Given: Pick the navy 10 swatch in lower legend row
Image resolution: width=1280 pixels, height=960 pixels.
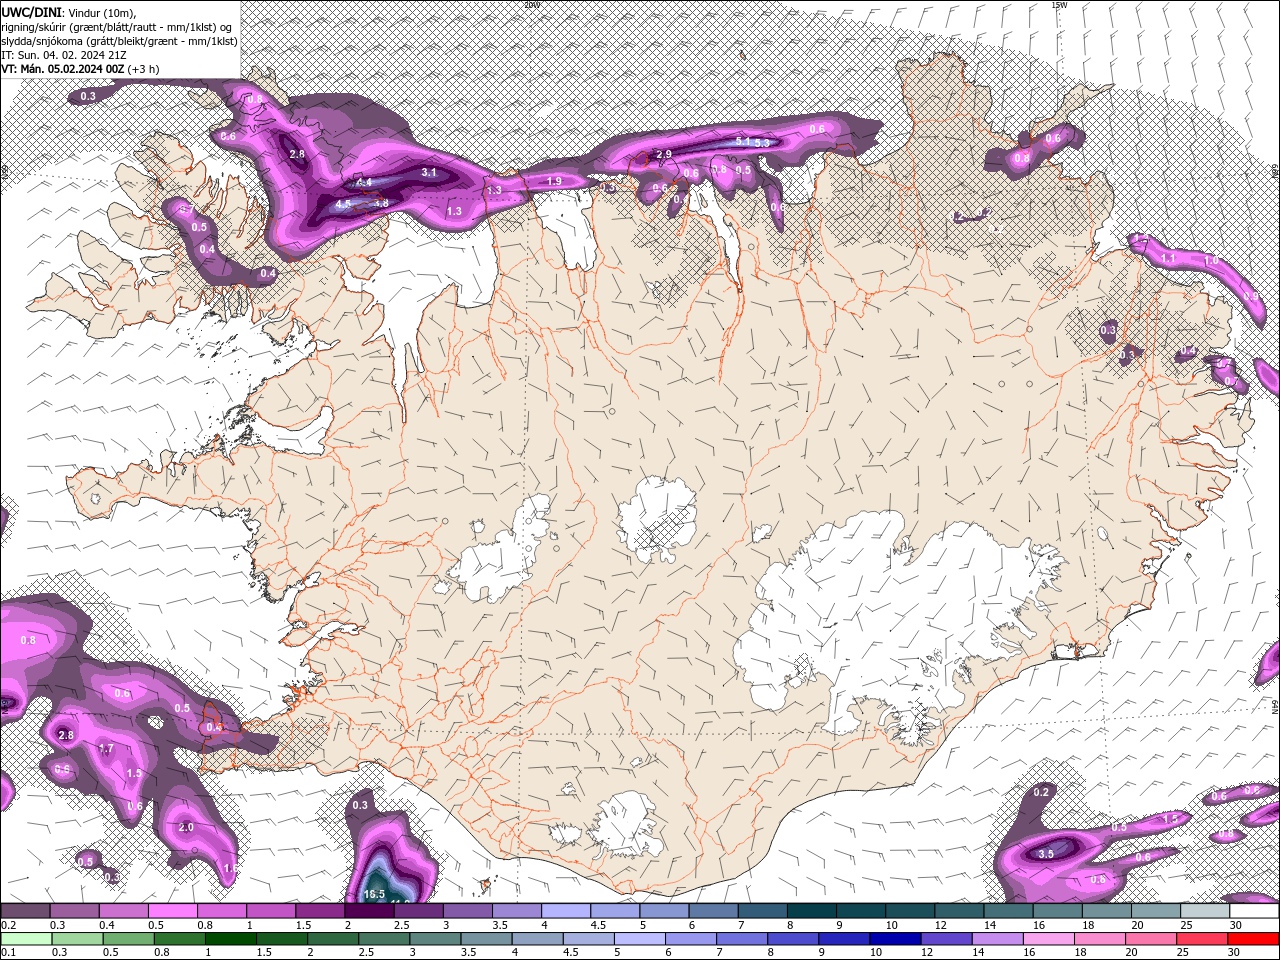Looking at the screenshot, I should coord(895,938).
